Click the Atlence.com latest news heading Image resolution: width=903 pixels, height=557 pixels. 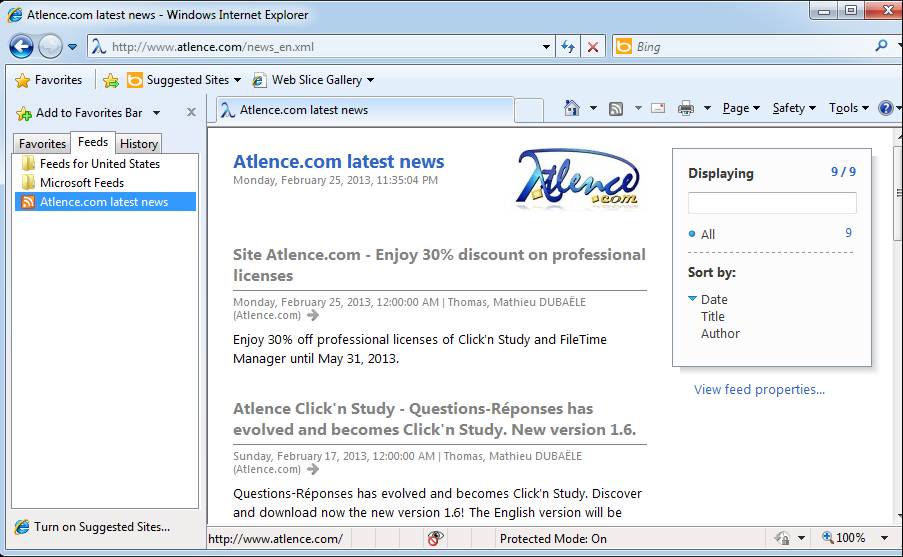tap(339, 161)
